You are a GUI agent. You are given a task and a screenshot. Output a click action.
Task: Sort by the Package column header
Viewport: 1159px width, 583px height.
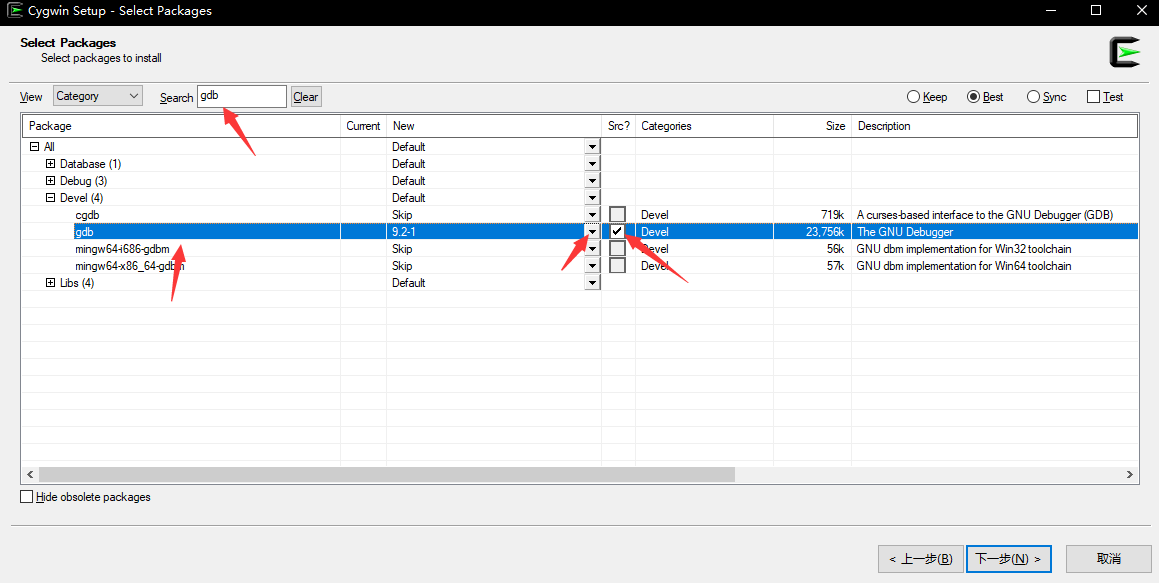[182, 126]
